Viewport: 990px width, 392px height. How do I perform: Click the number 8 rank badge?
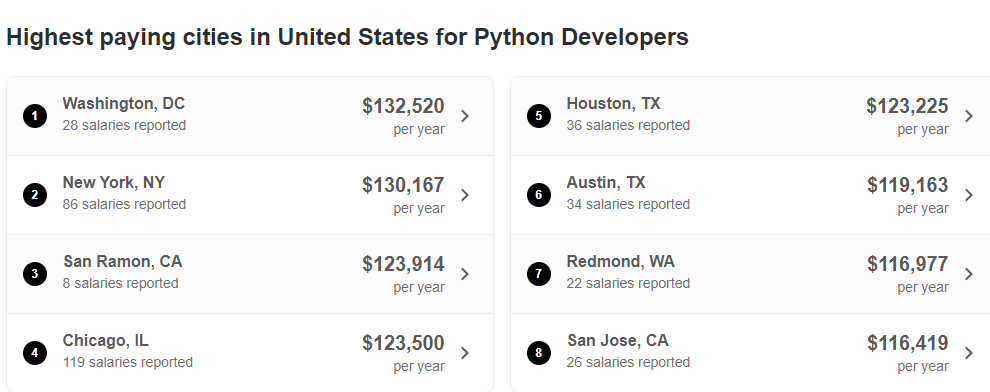click(x=539, y=353)
